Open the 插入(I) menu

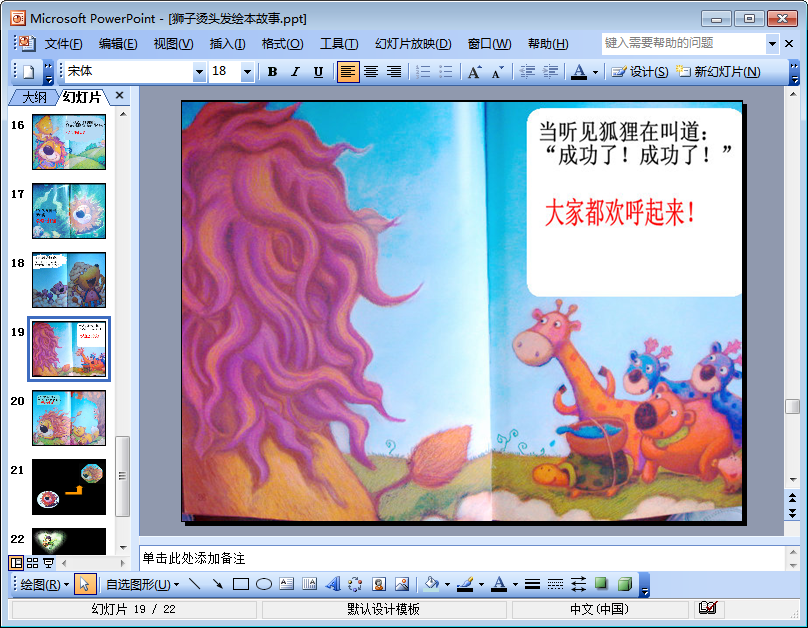[x=227, y=44]
